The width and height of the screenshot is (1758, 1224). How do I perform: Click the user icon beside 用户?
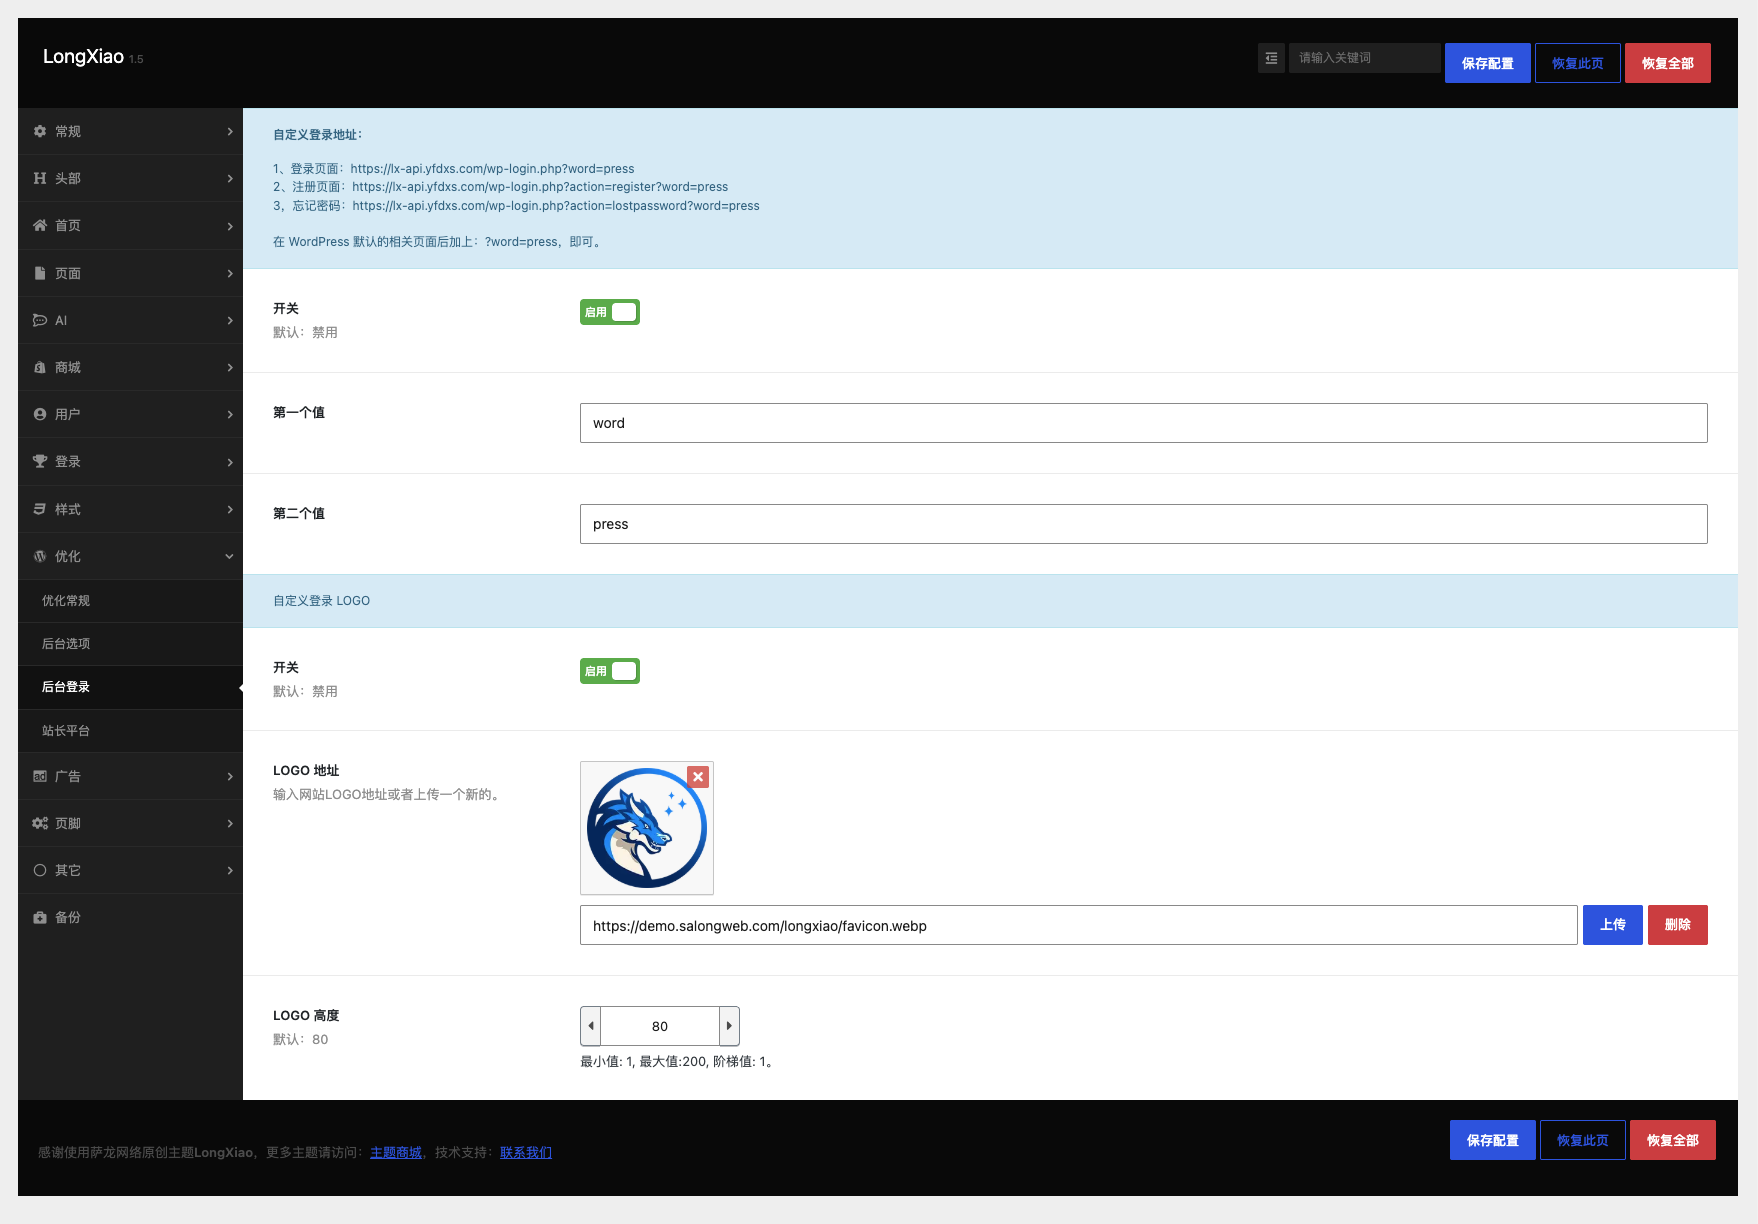[x=40, y=414]
